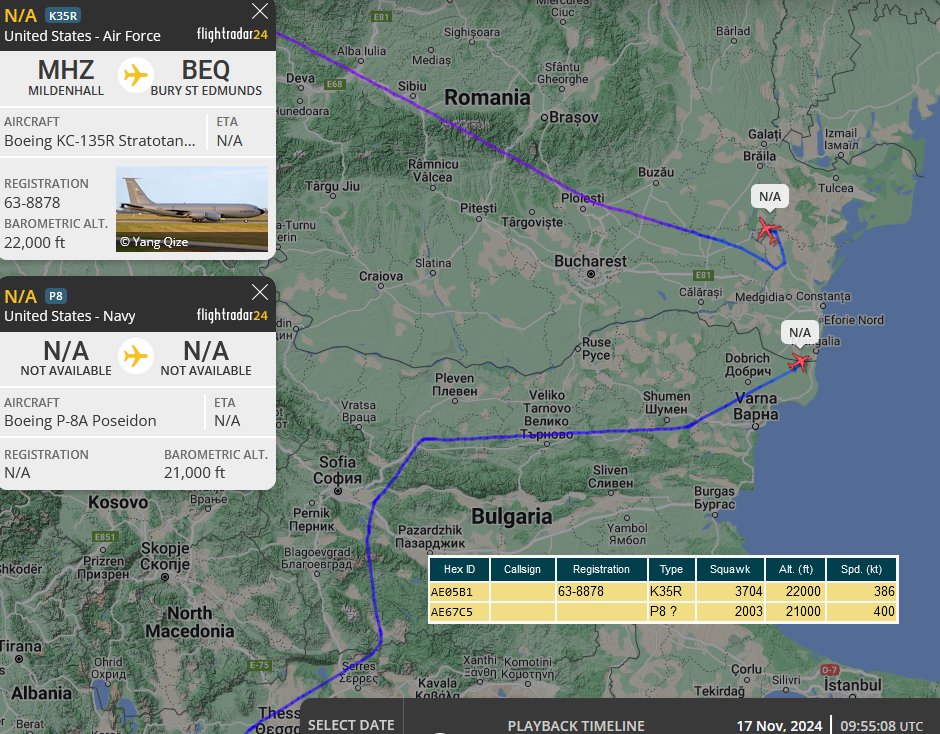940x734 pixels.
Task: Click the E68 road shield near Deva
Action: pyautogui.click(x=335, y=84)
